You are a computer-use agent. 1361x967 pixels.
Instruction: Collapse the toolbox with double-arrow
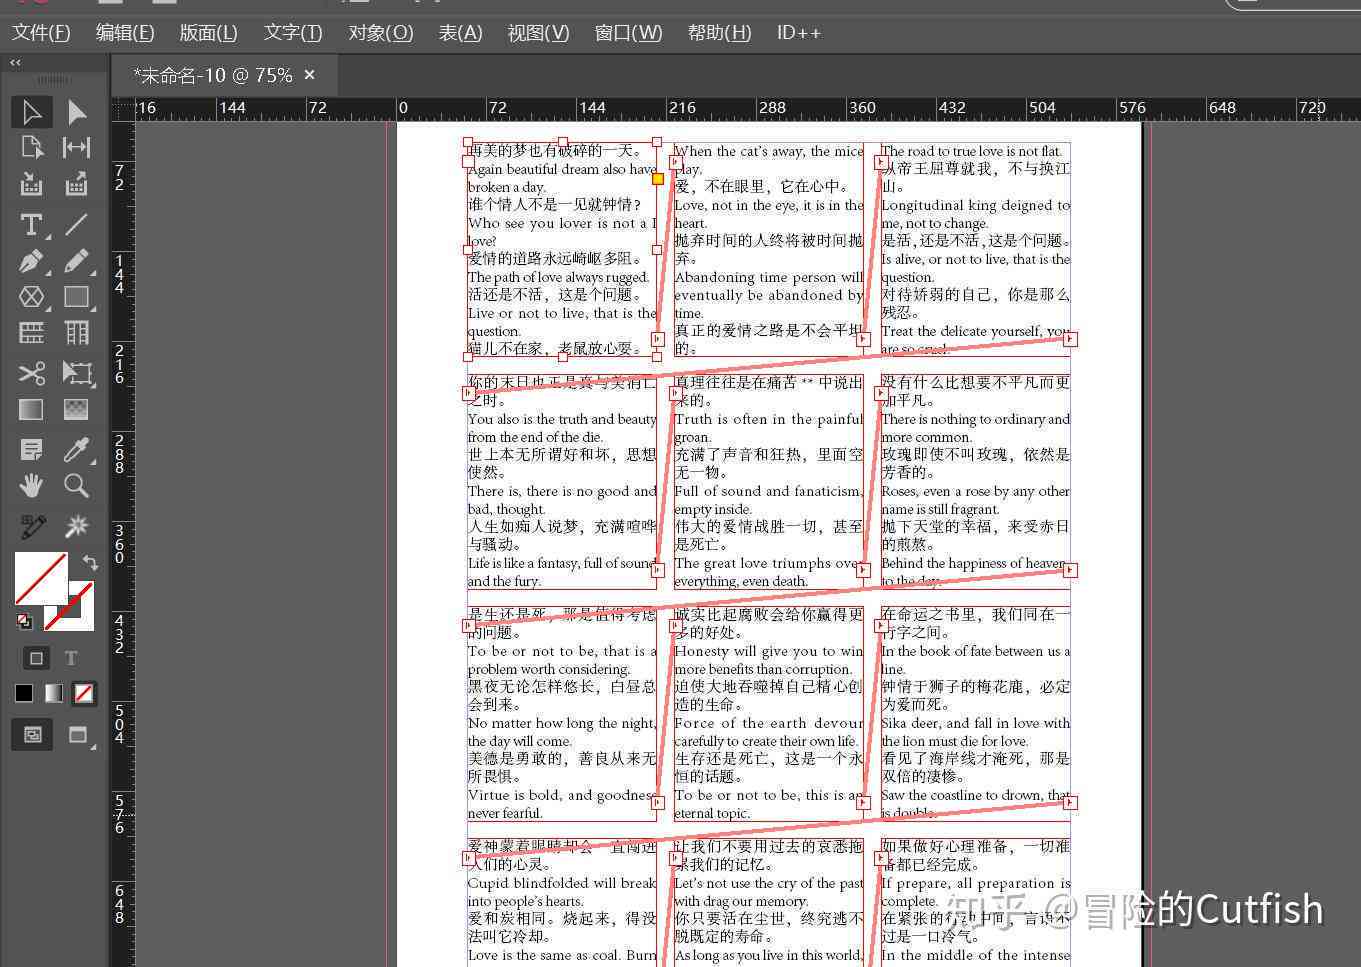(x=15, y=62)
